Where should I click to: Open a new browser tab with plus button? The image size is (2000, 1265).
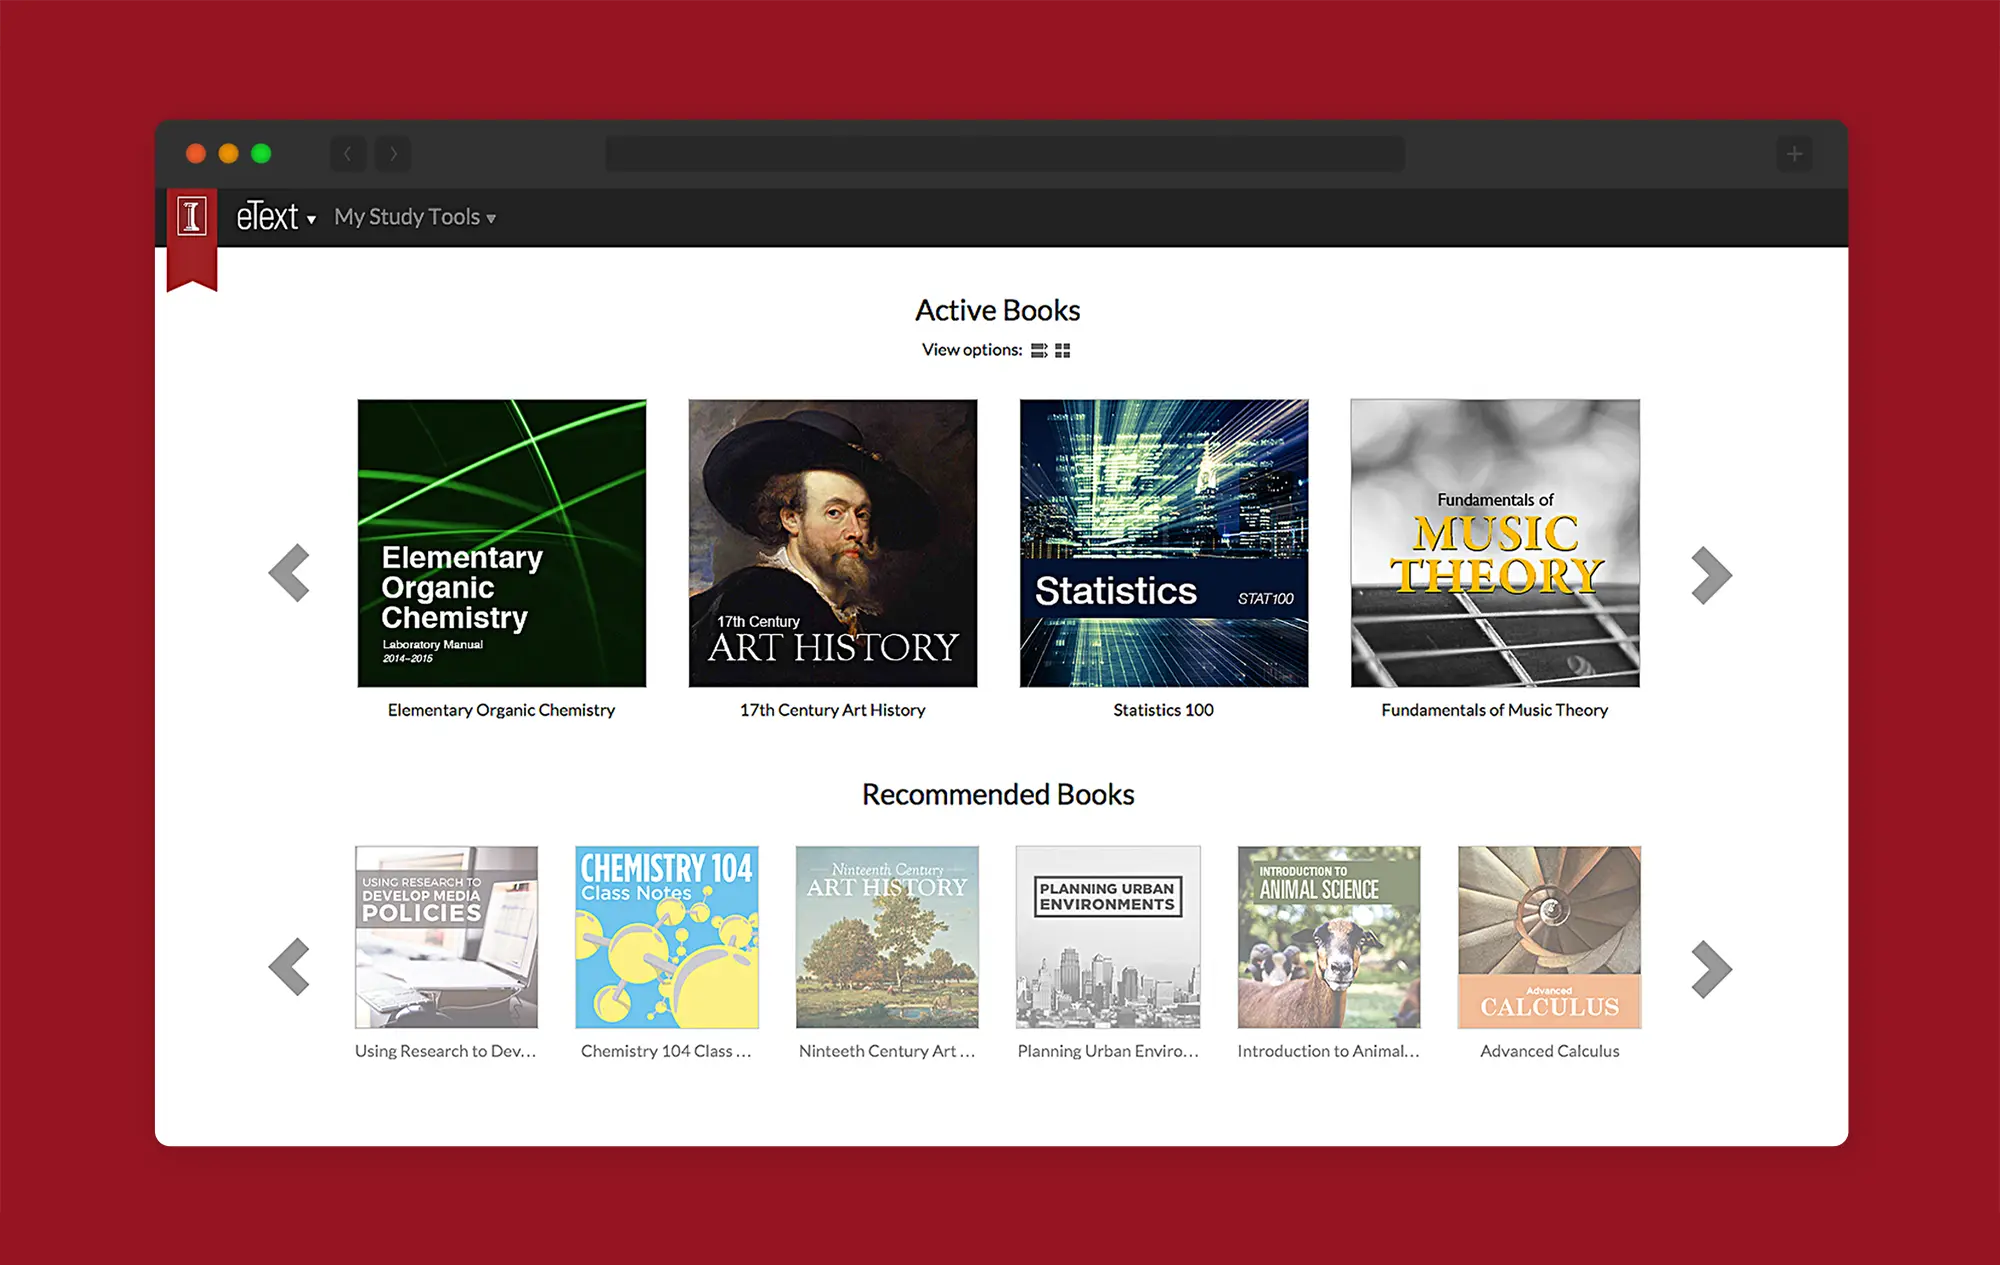[x=1795, y=154]
